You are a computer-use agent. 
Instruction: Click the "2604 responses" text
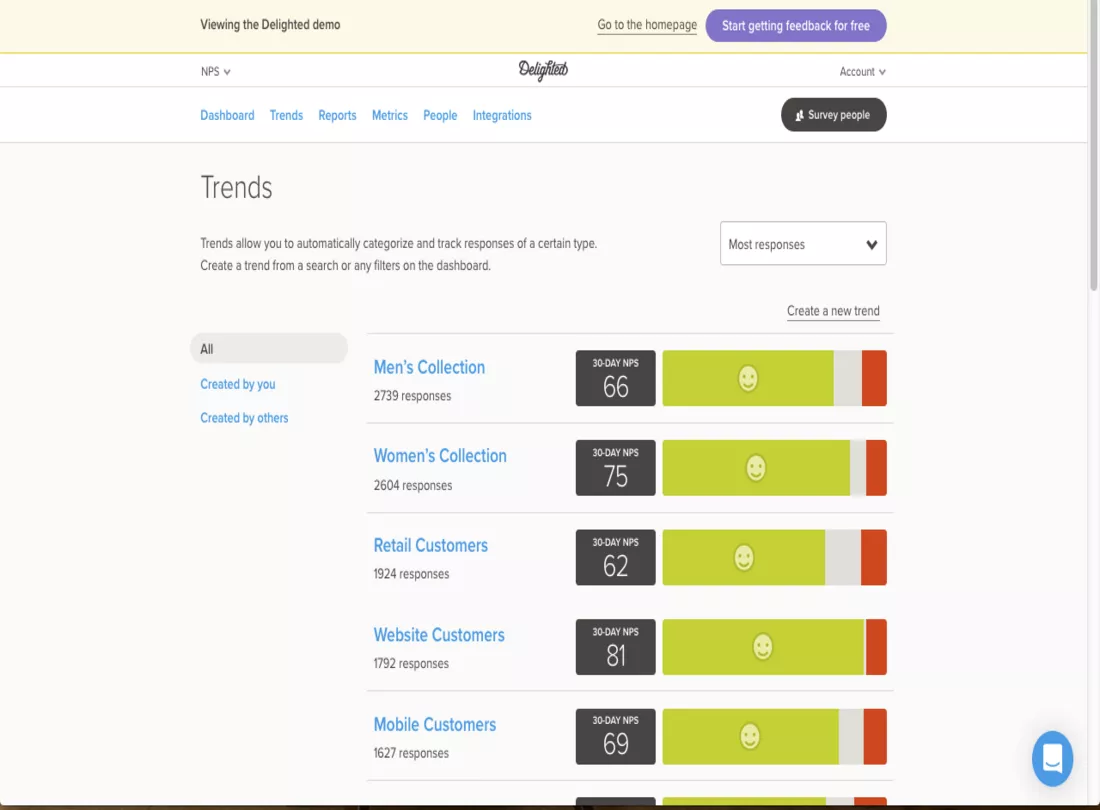click(412, 485)
